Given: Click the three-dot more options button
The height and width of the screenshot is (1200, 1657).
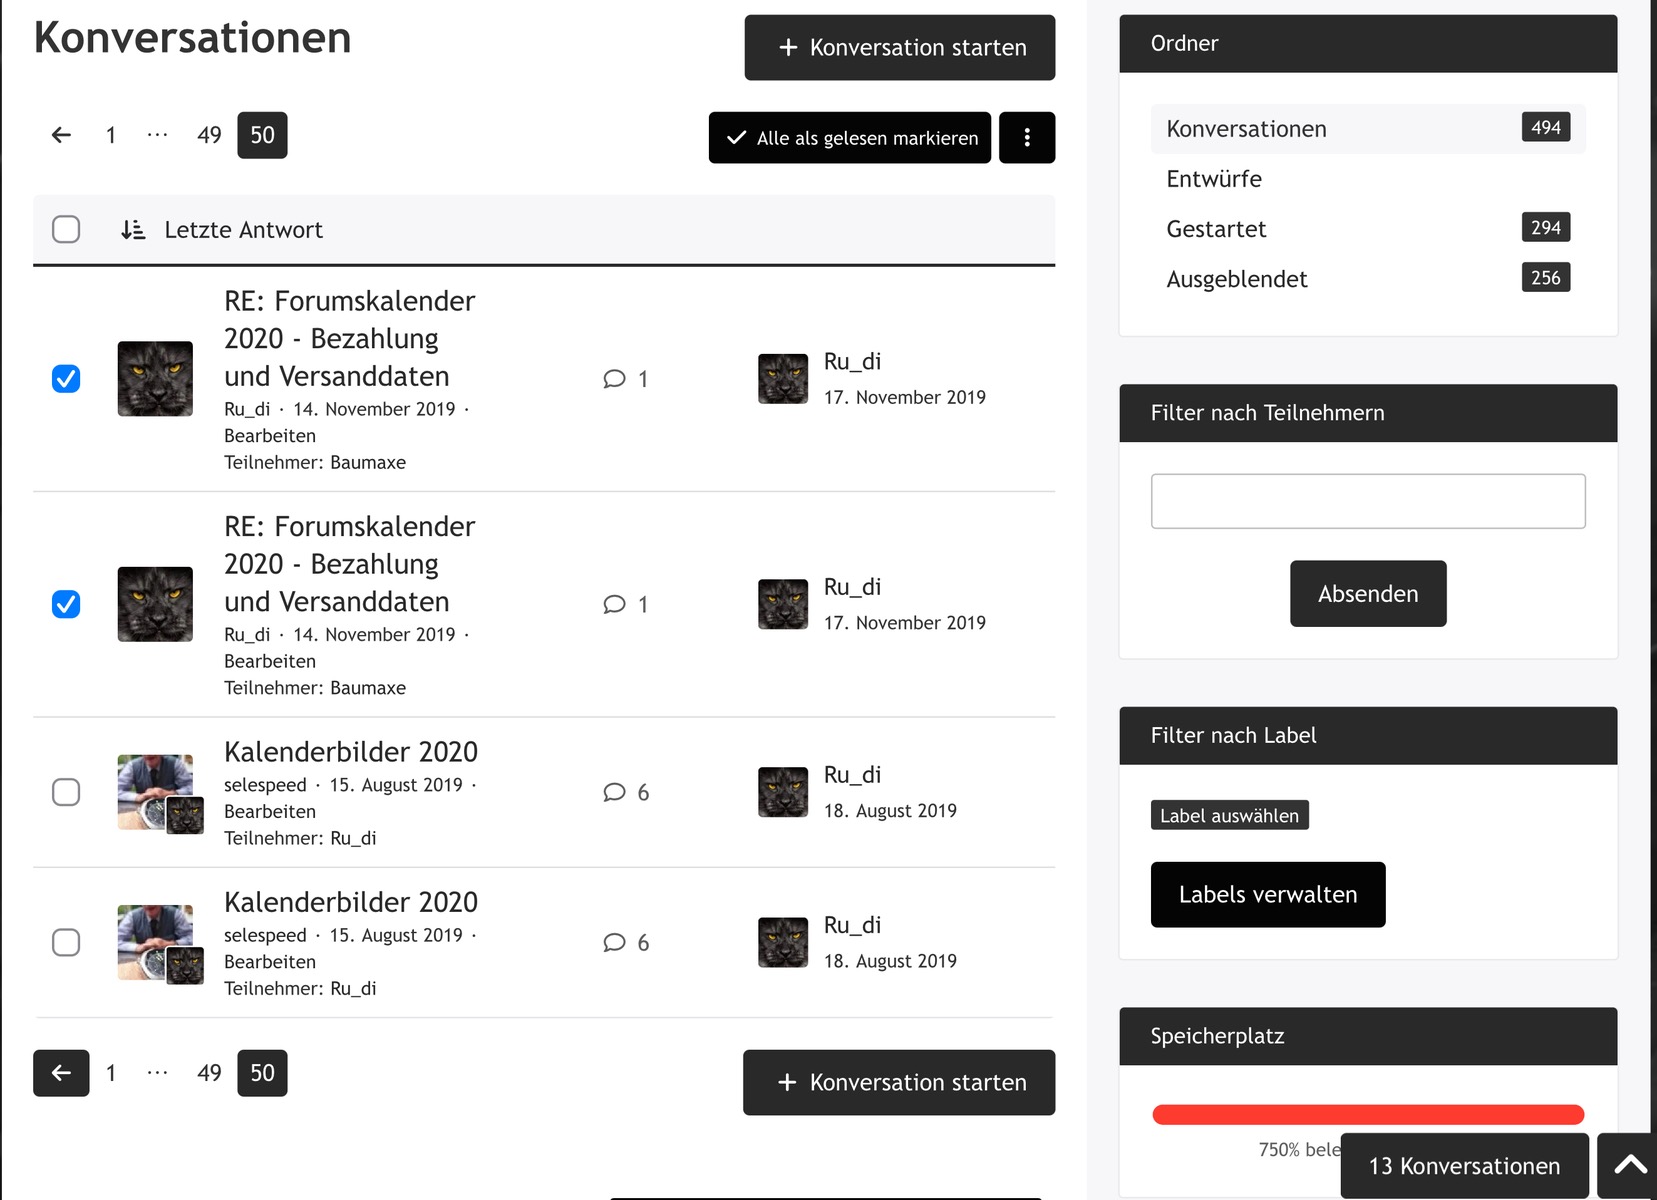Looking at the screenshot, I should [1027, 138].
